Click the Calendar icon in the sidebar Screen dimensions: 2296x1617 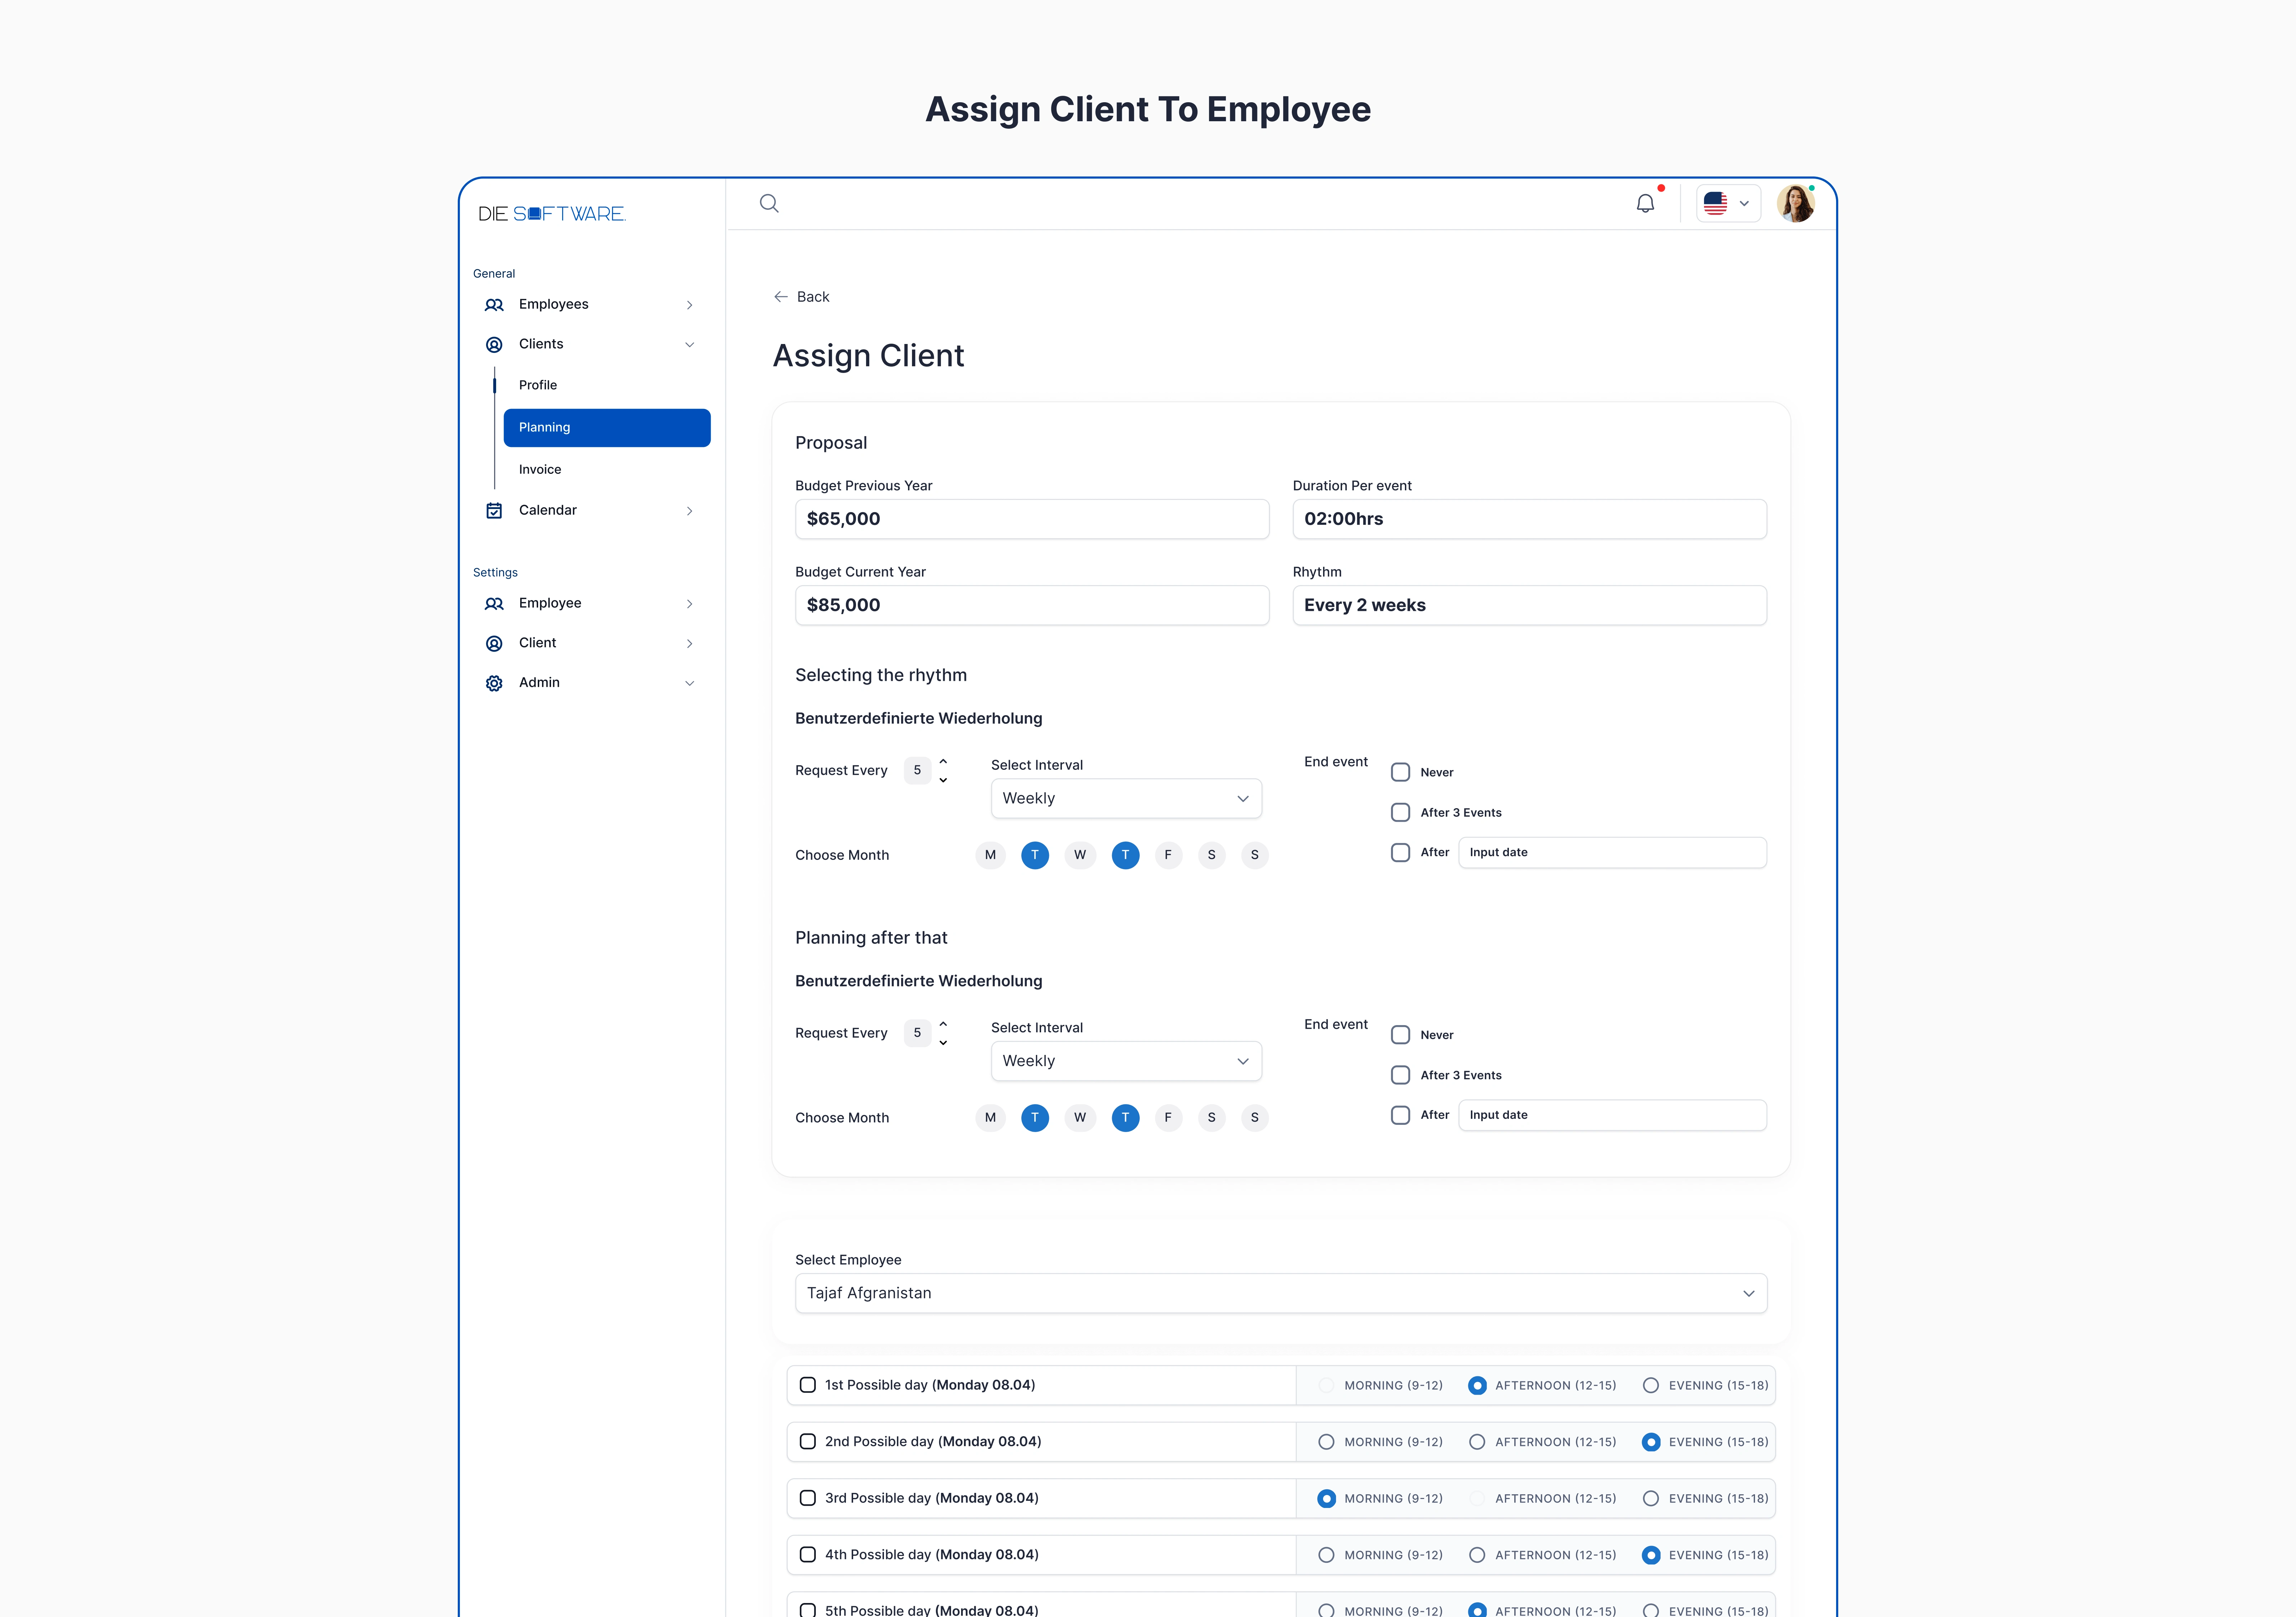[x=494, y=511]
